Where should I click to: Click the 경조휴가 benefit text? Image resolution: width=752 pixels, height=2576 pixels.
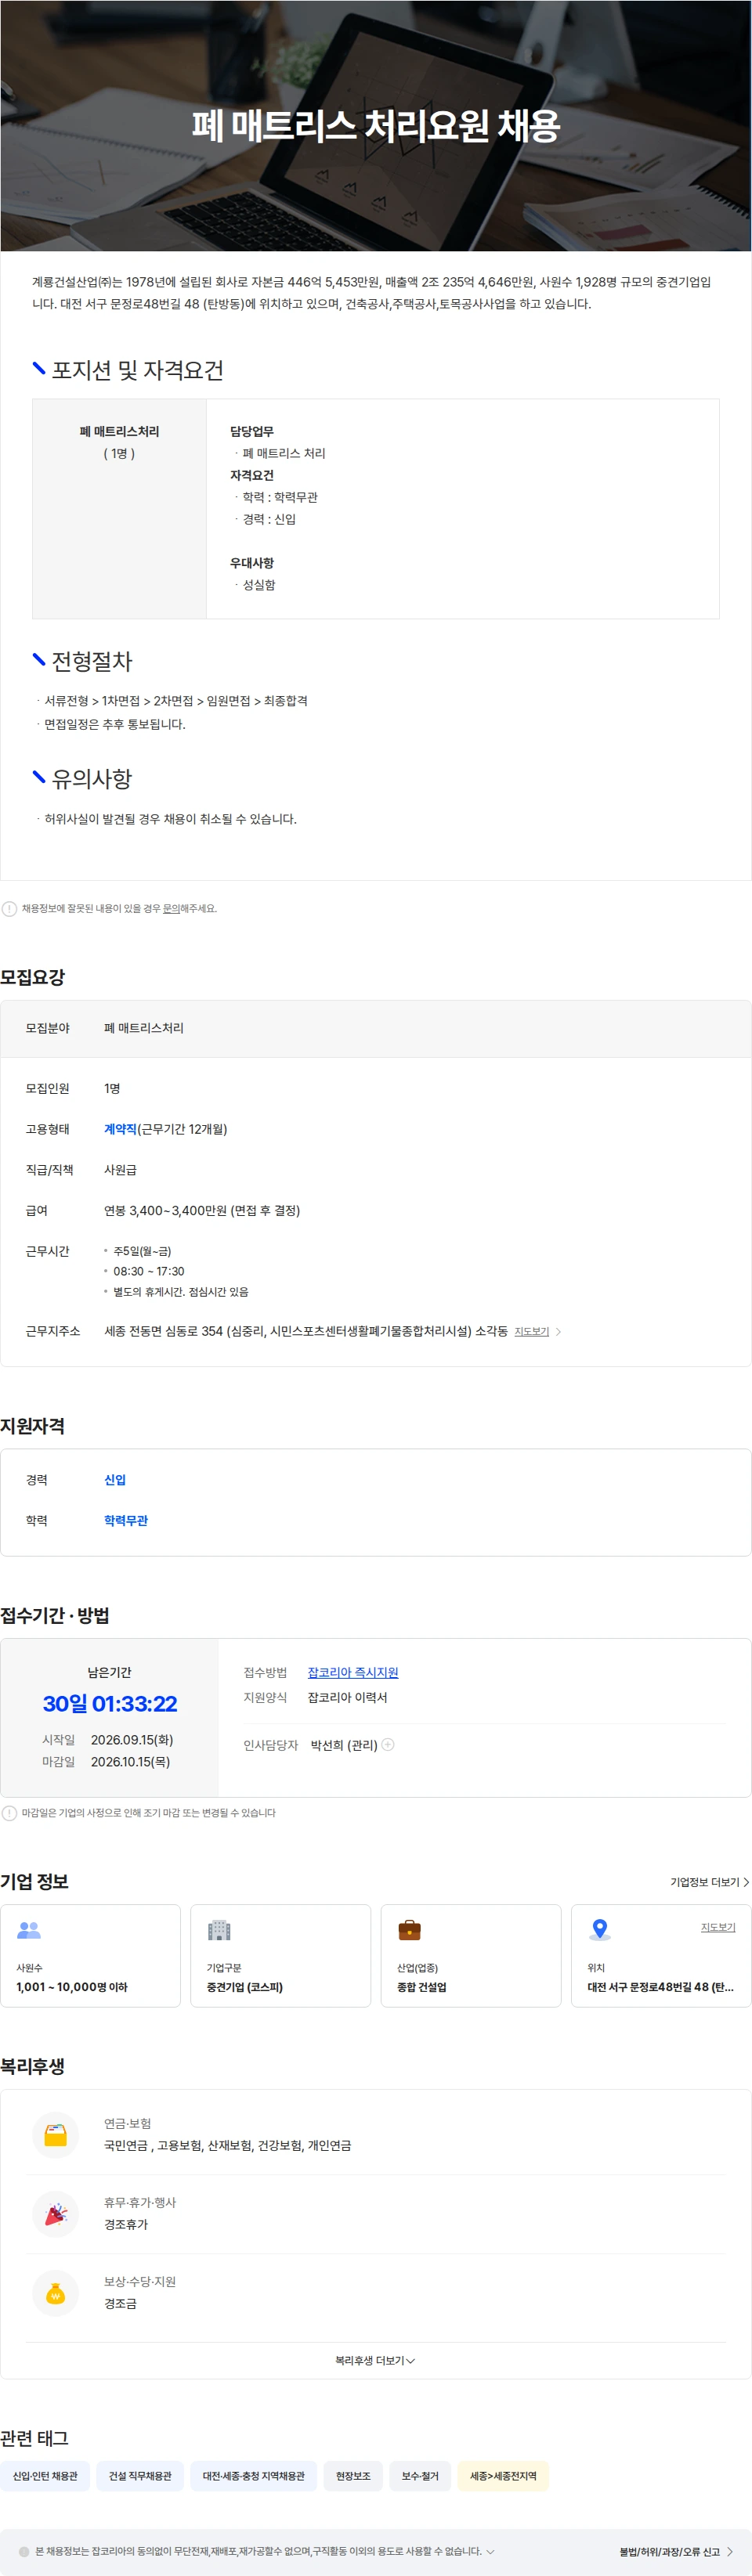[126, 2225]
